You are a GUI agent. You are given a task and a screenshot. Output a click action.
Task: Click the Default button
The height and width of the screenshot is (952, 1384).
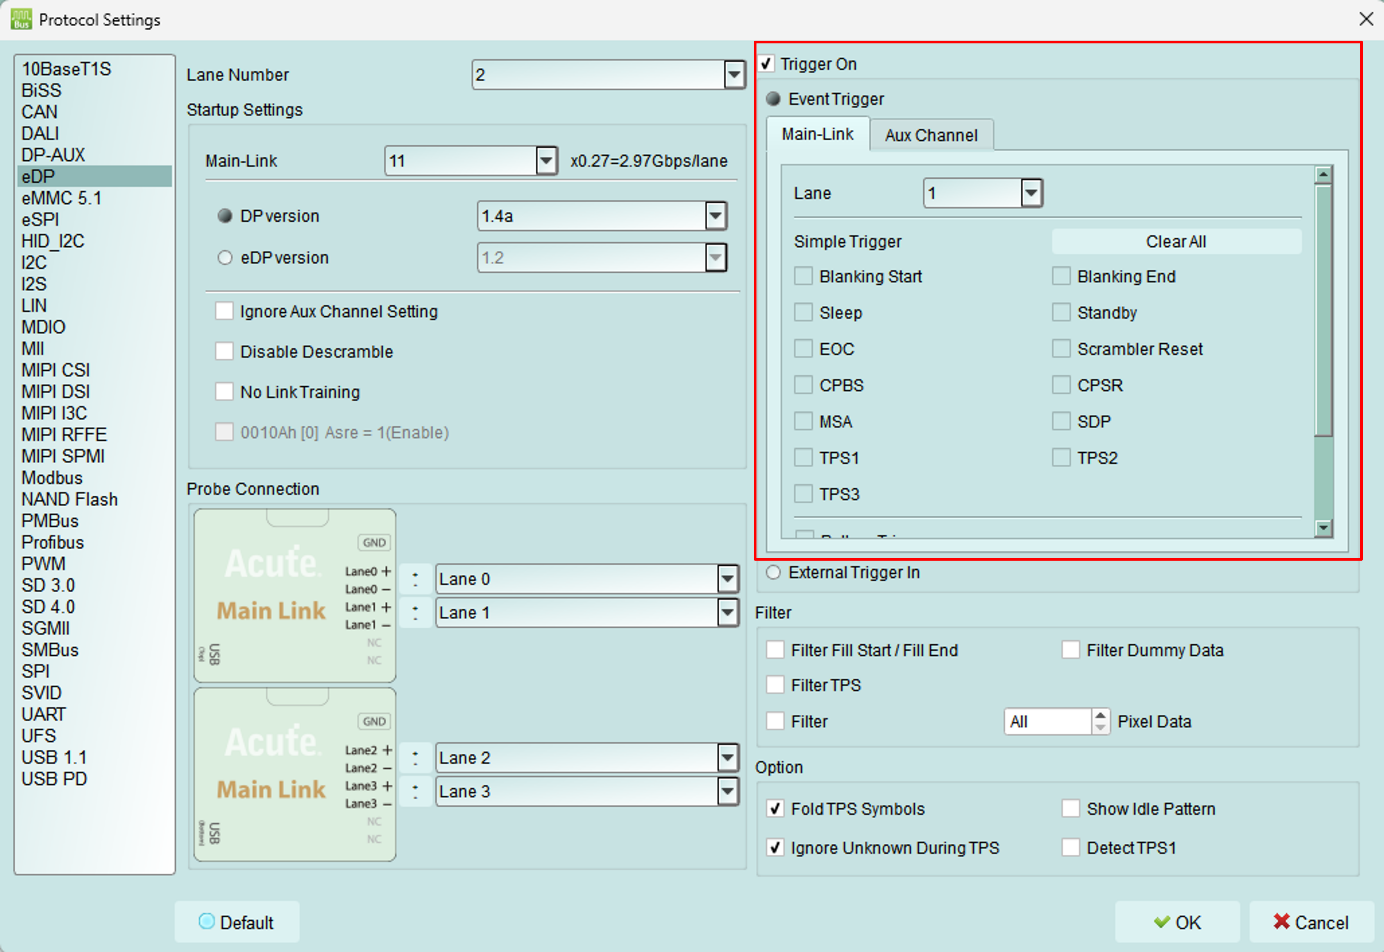237,922
